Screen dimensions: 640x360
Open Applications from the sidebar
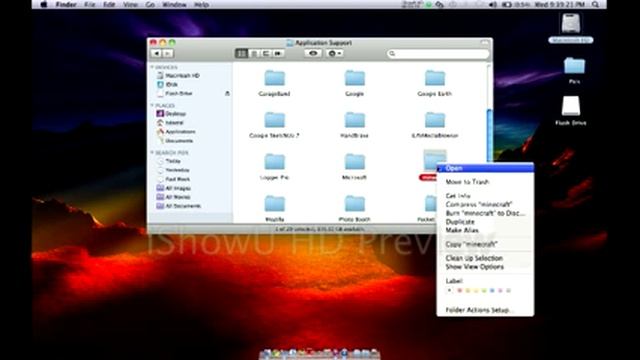[x=176, y=132]
